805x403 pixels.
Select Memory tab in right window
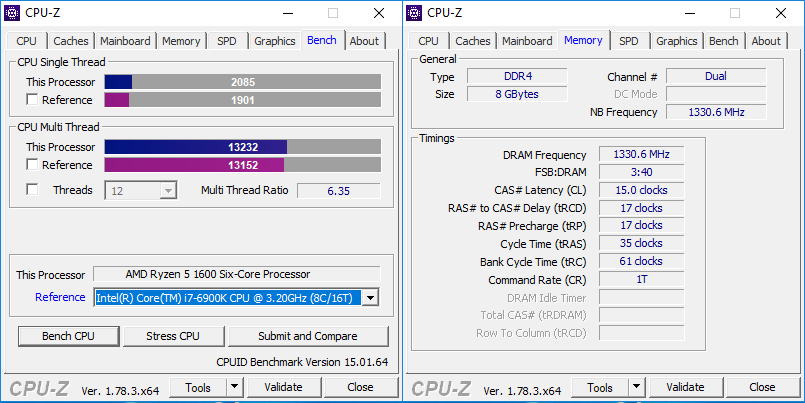point(583,40)
